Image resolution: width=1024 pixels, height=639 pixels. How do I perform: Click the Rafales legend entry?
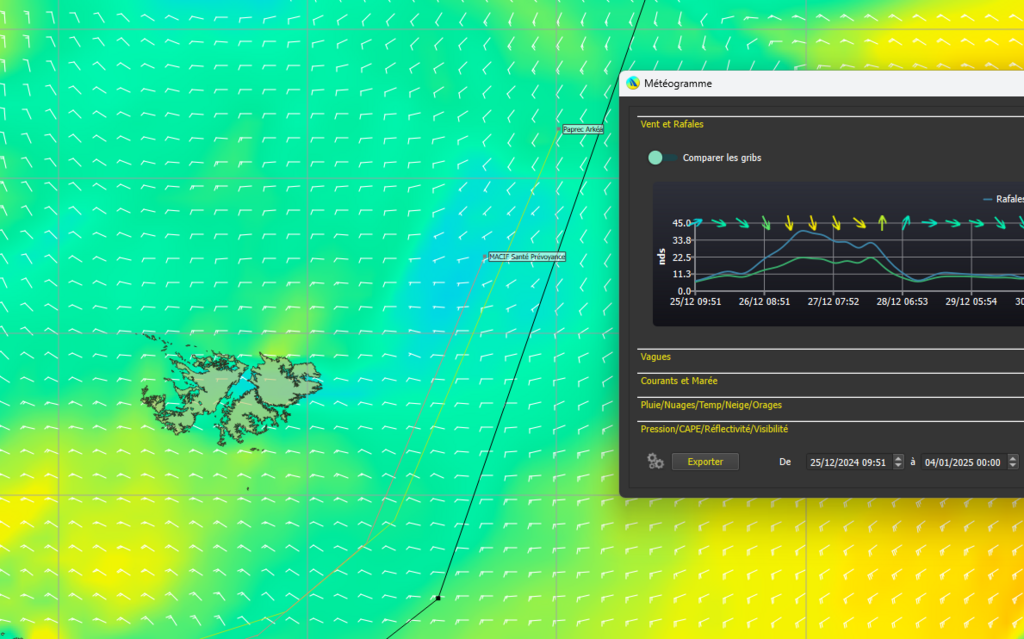(x=1004, y=199)
